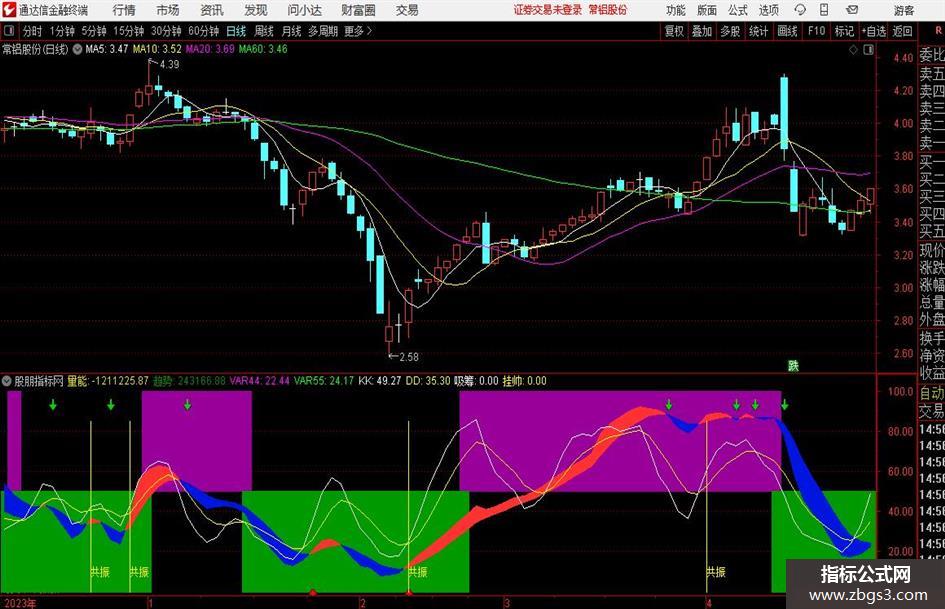This screenshot has height=609, width=945.
Task: Click the 股朋指标网 indicator name
Action: pos(39,381)
